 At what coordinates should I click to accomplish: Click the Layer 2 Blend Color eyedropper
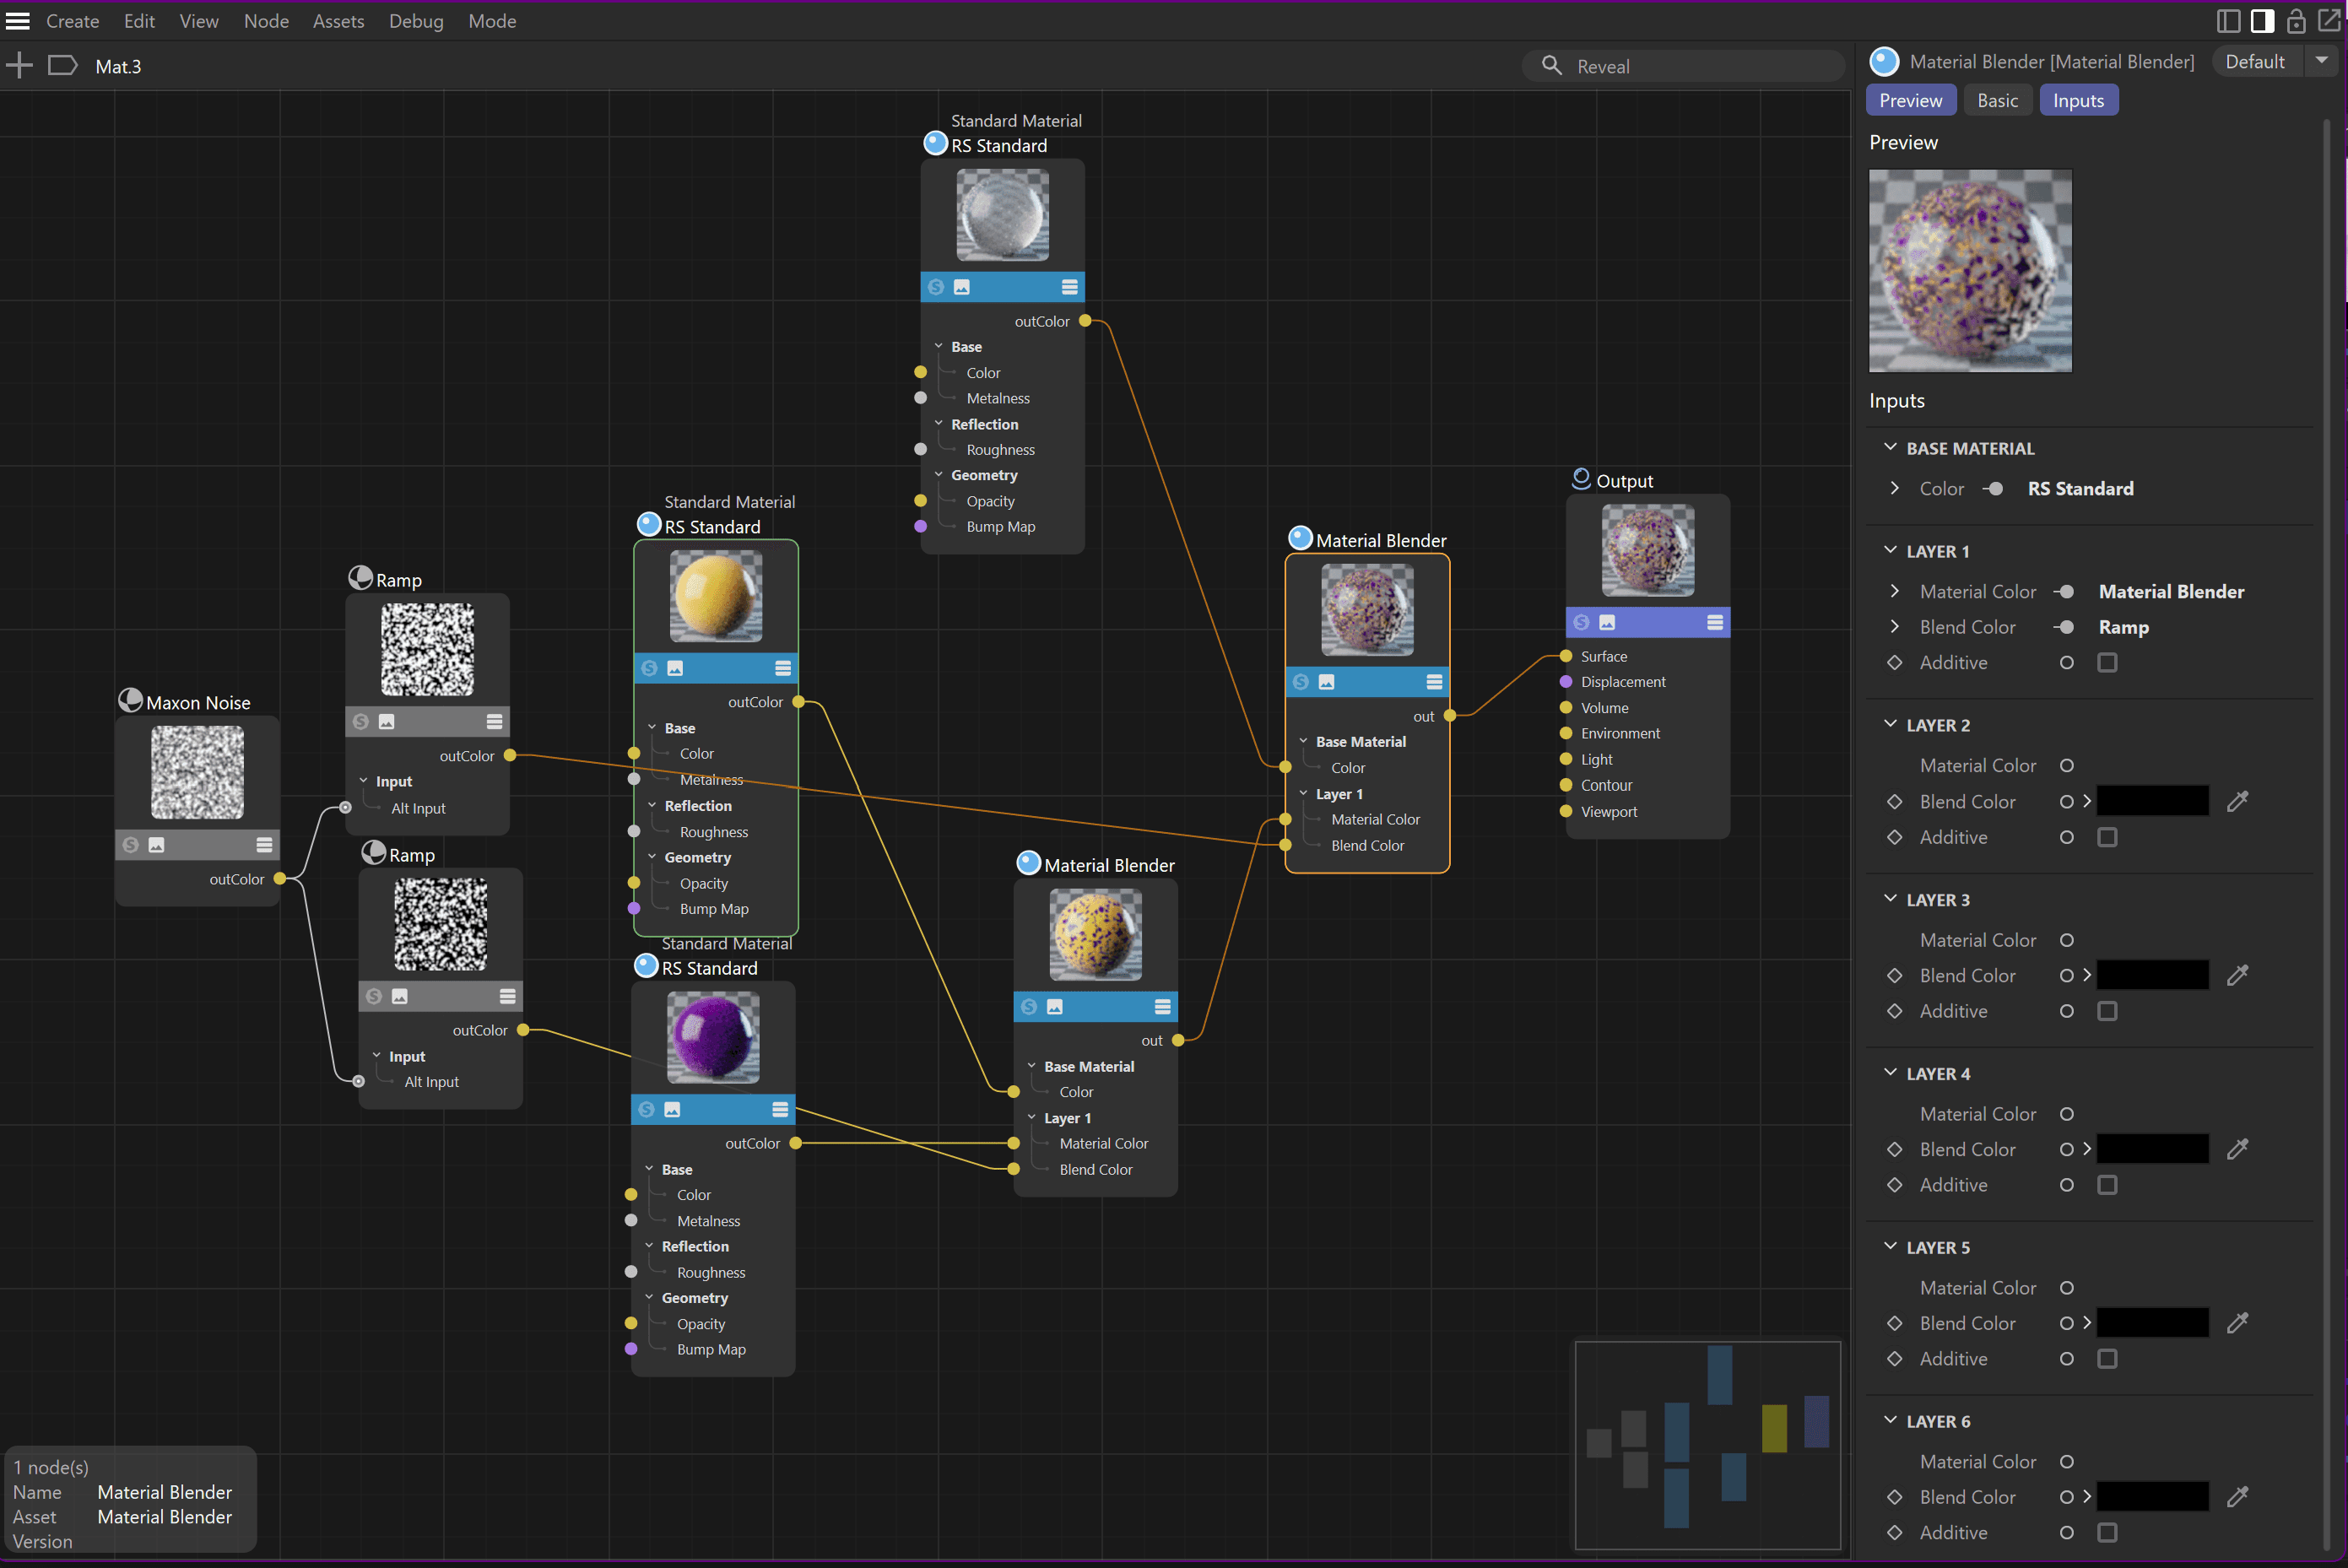click(2237, 801)
